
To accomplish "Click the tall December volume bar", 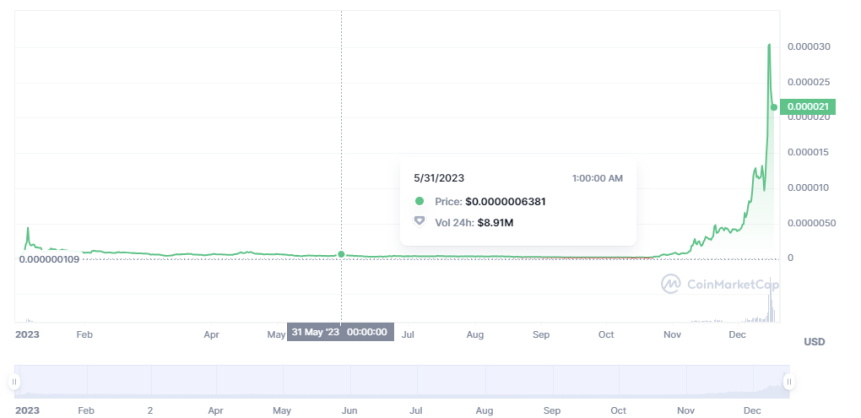I will coord(770,300).
